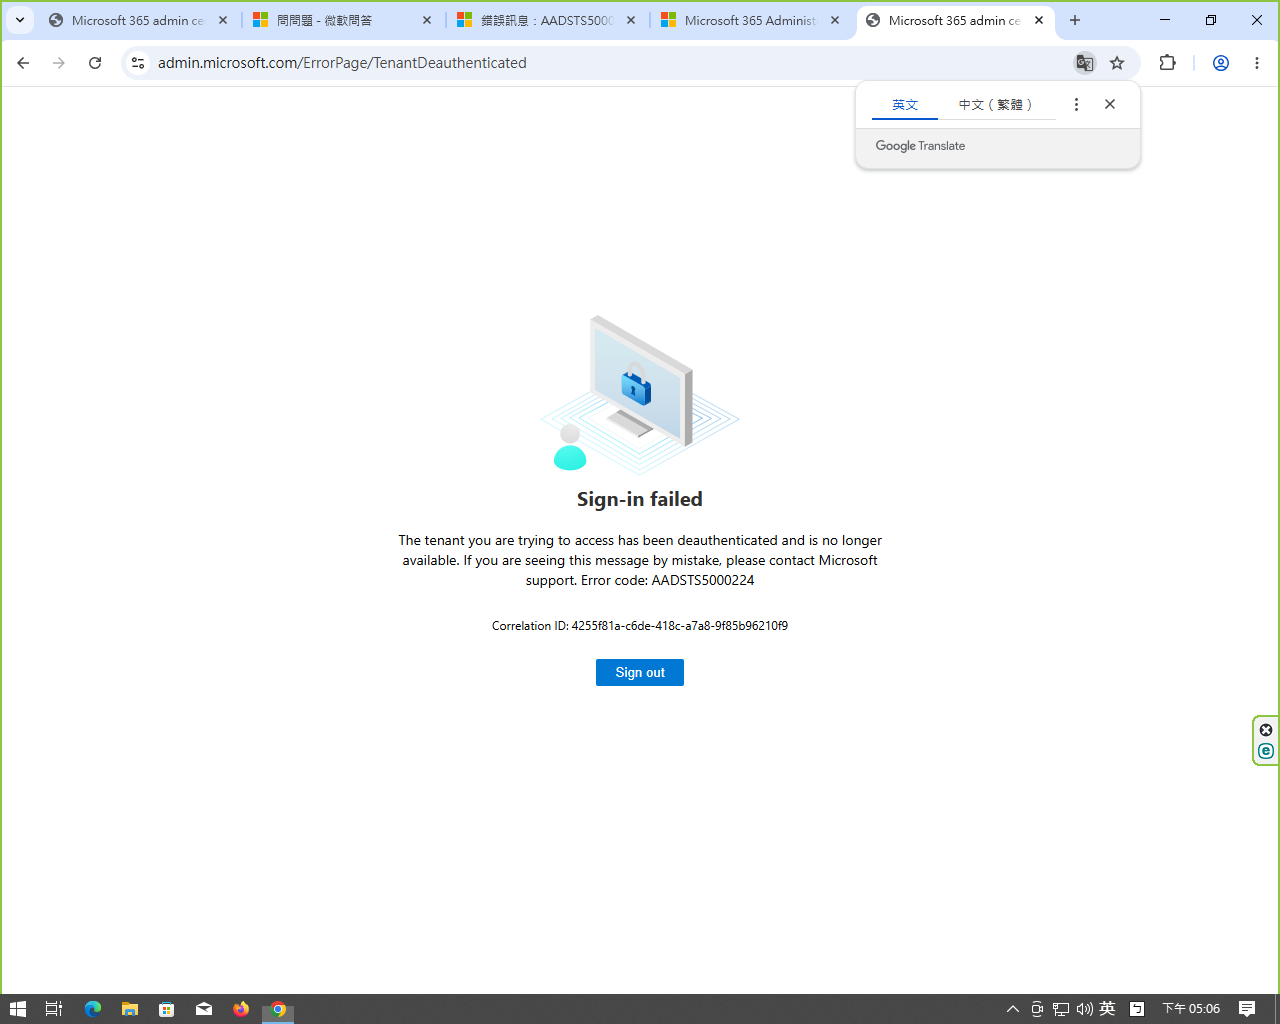Open network settings in system tray
The height and width of the screenshot is (1024, 1280).
(1061, 1009)
